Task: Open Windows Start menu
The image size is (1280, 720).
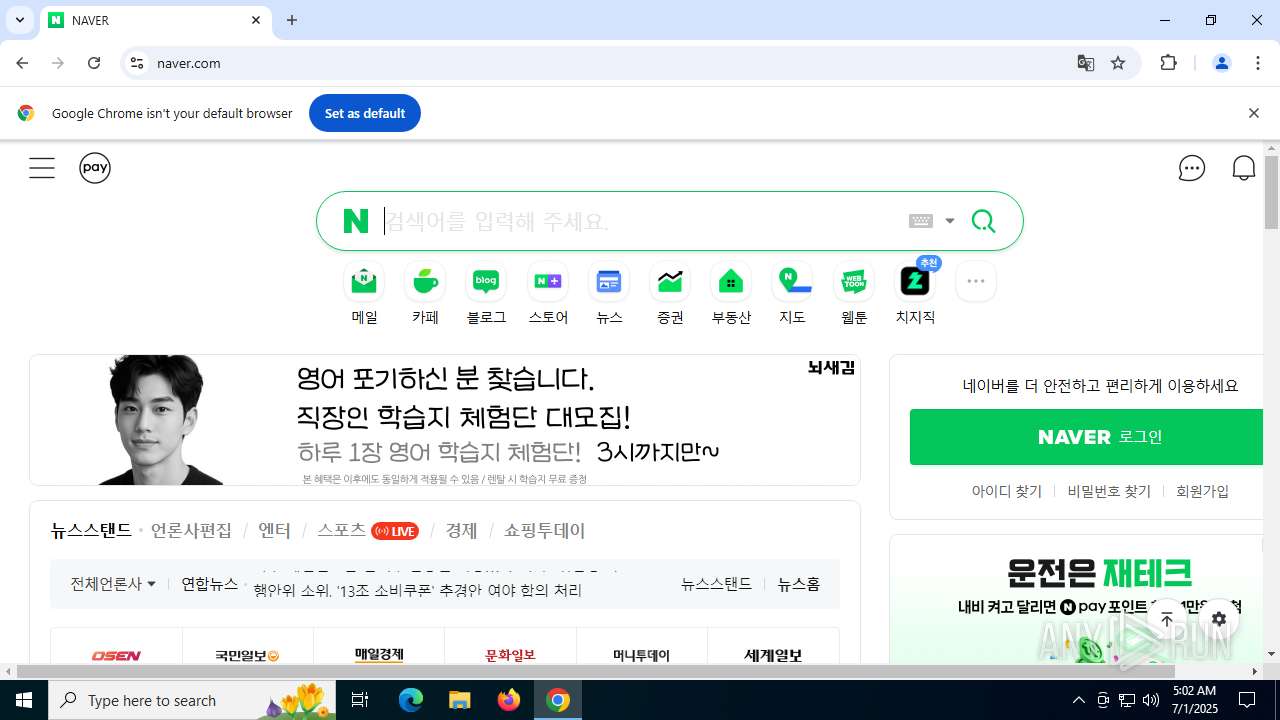Action: 24,700
